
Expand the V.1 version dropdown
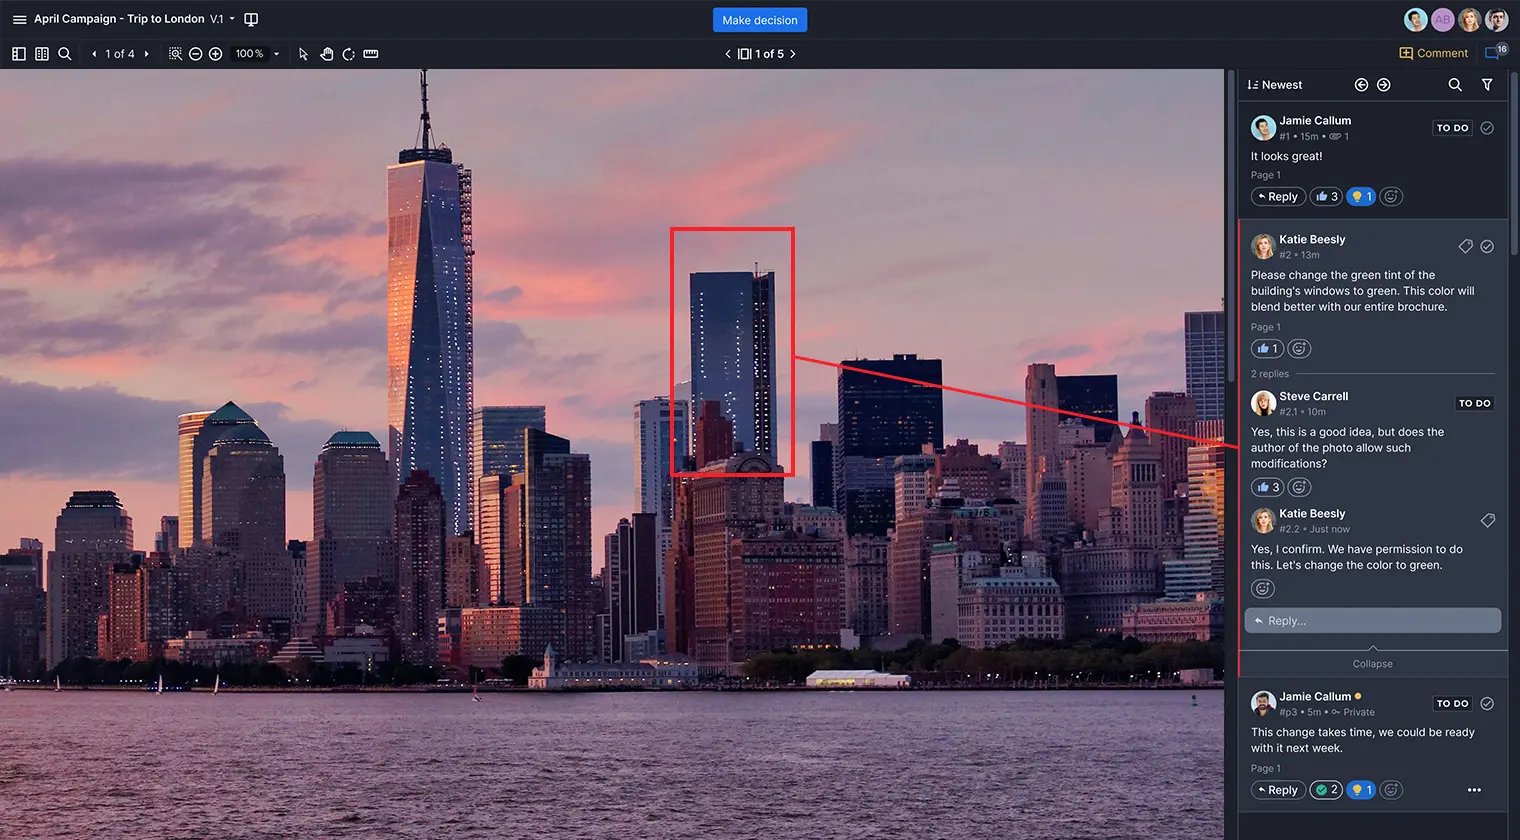coord(232,19)
